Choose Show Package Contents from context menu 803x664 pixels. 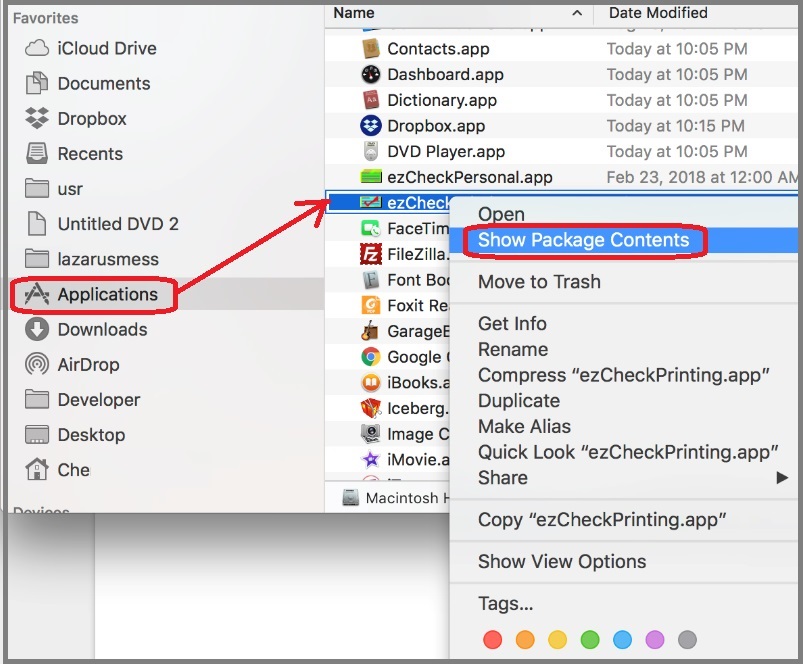583,241
